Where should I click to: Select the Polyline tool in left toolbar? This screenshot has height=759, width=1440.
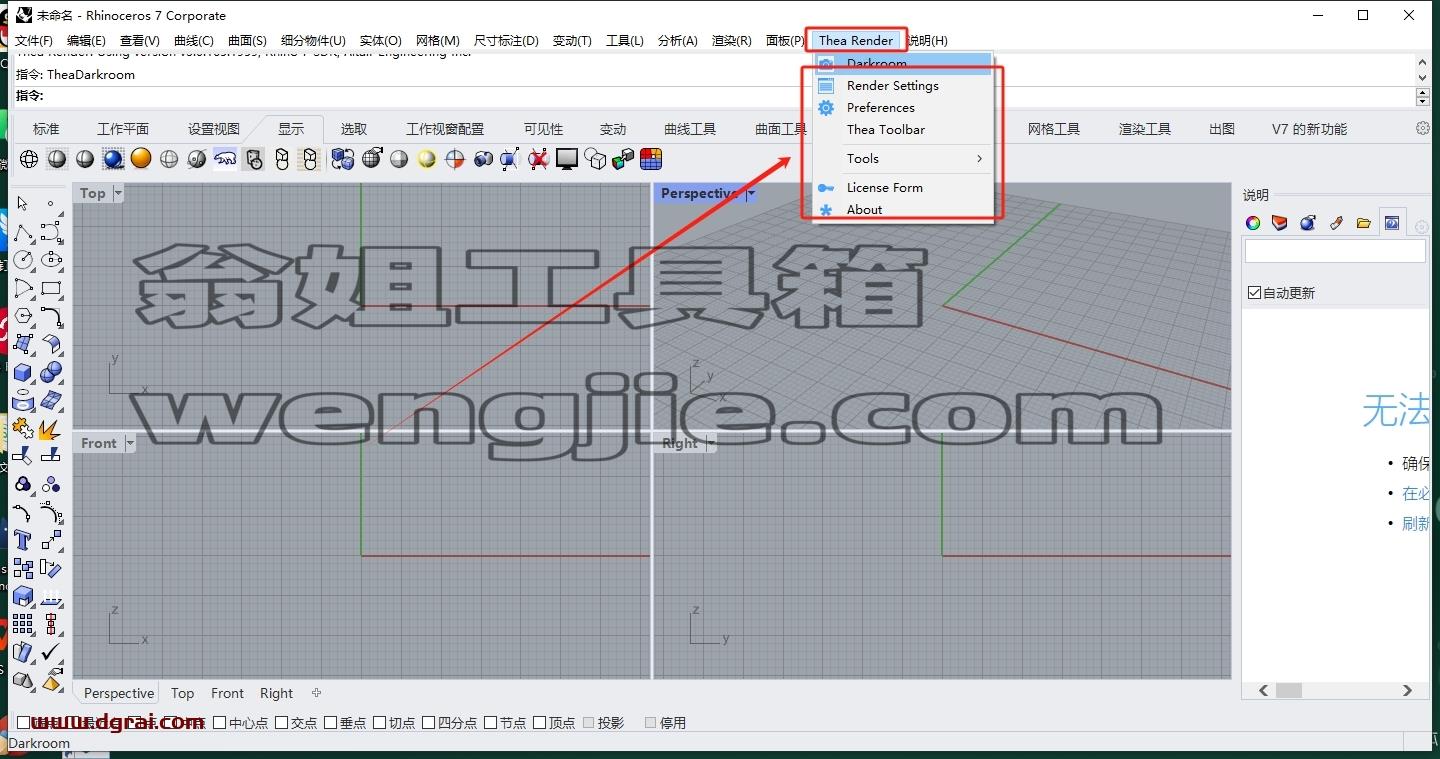[x=23, y=232]
